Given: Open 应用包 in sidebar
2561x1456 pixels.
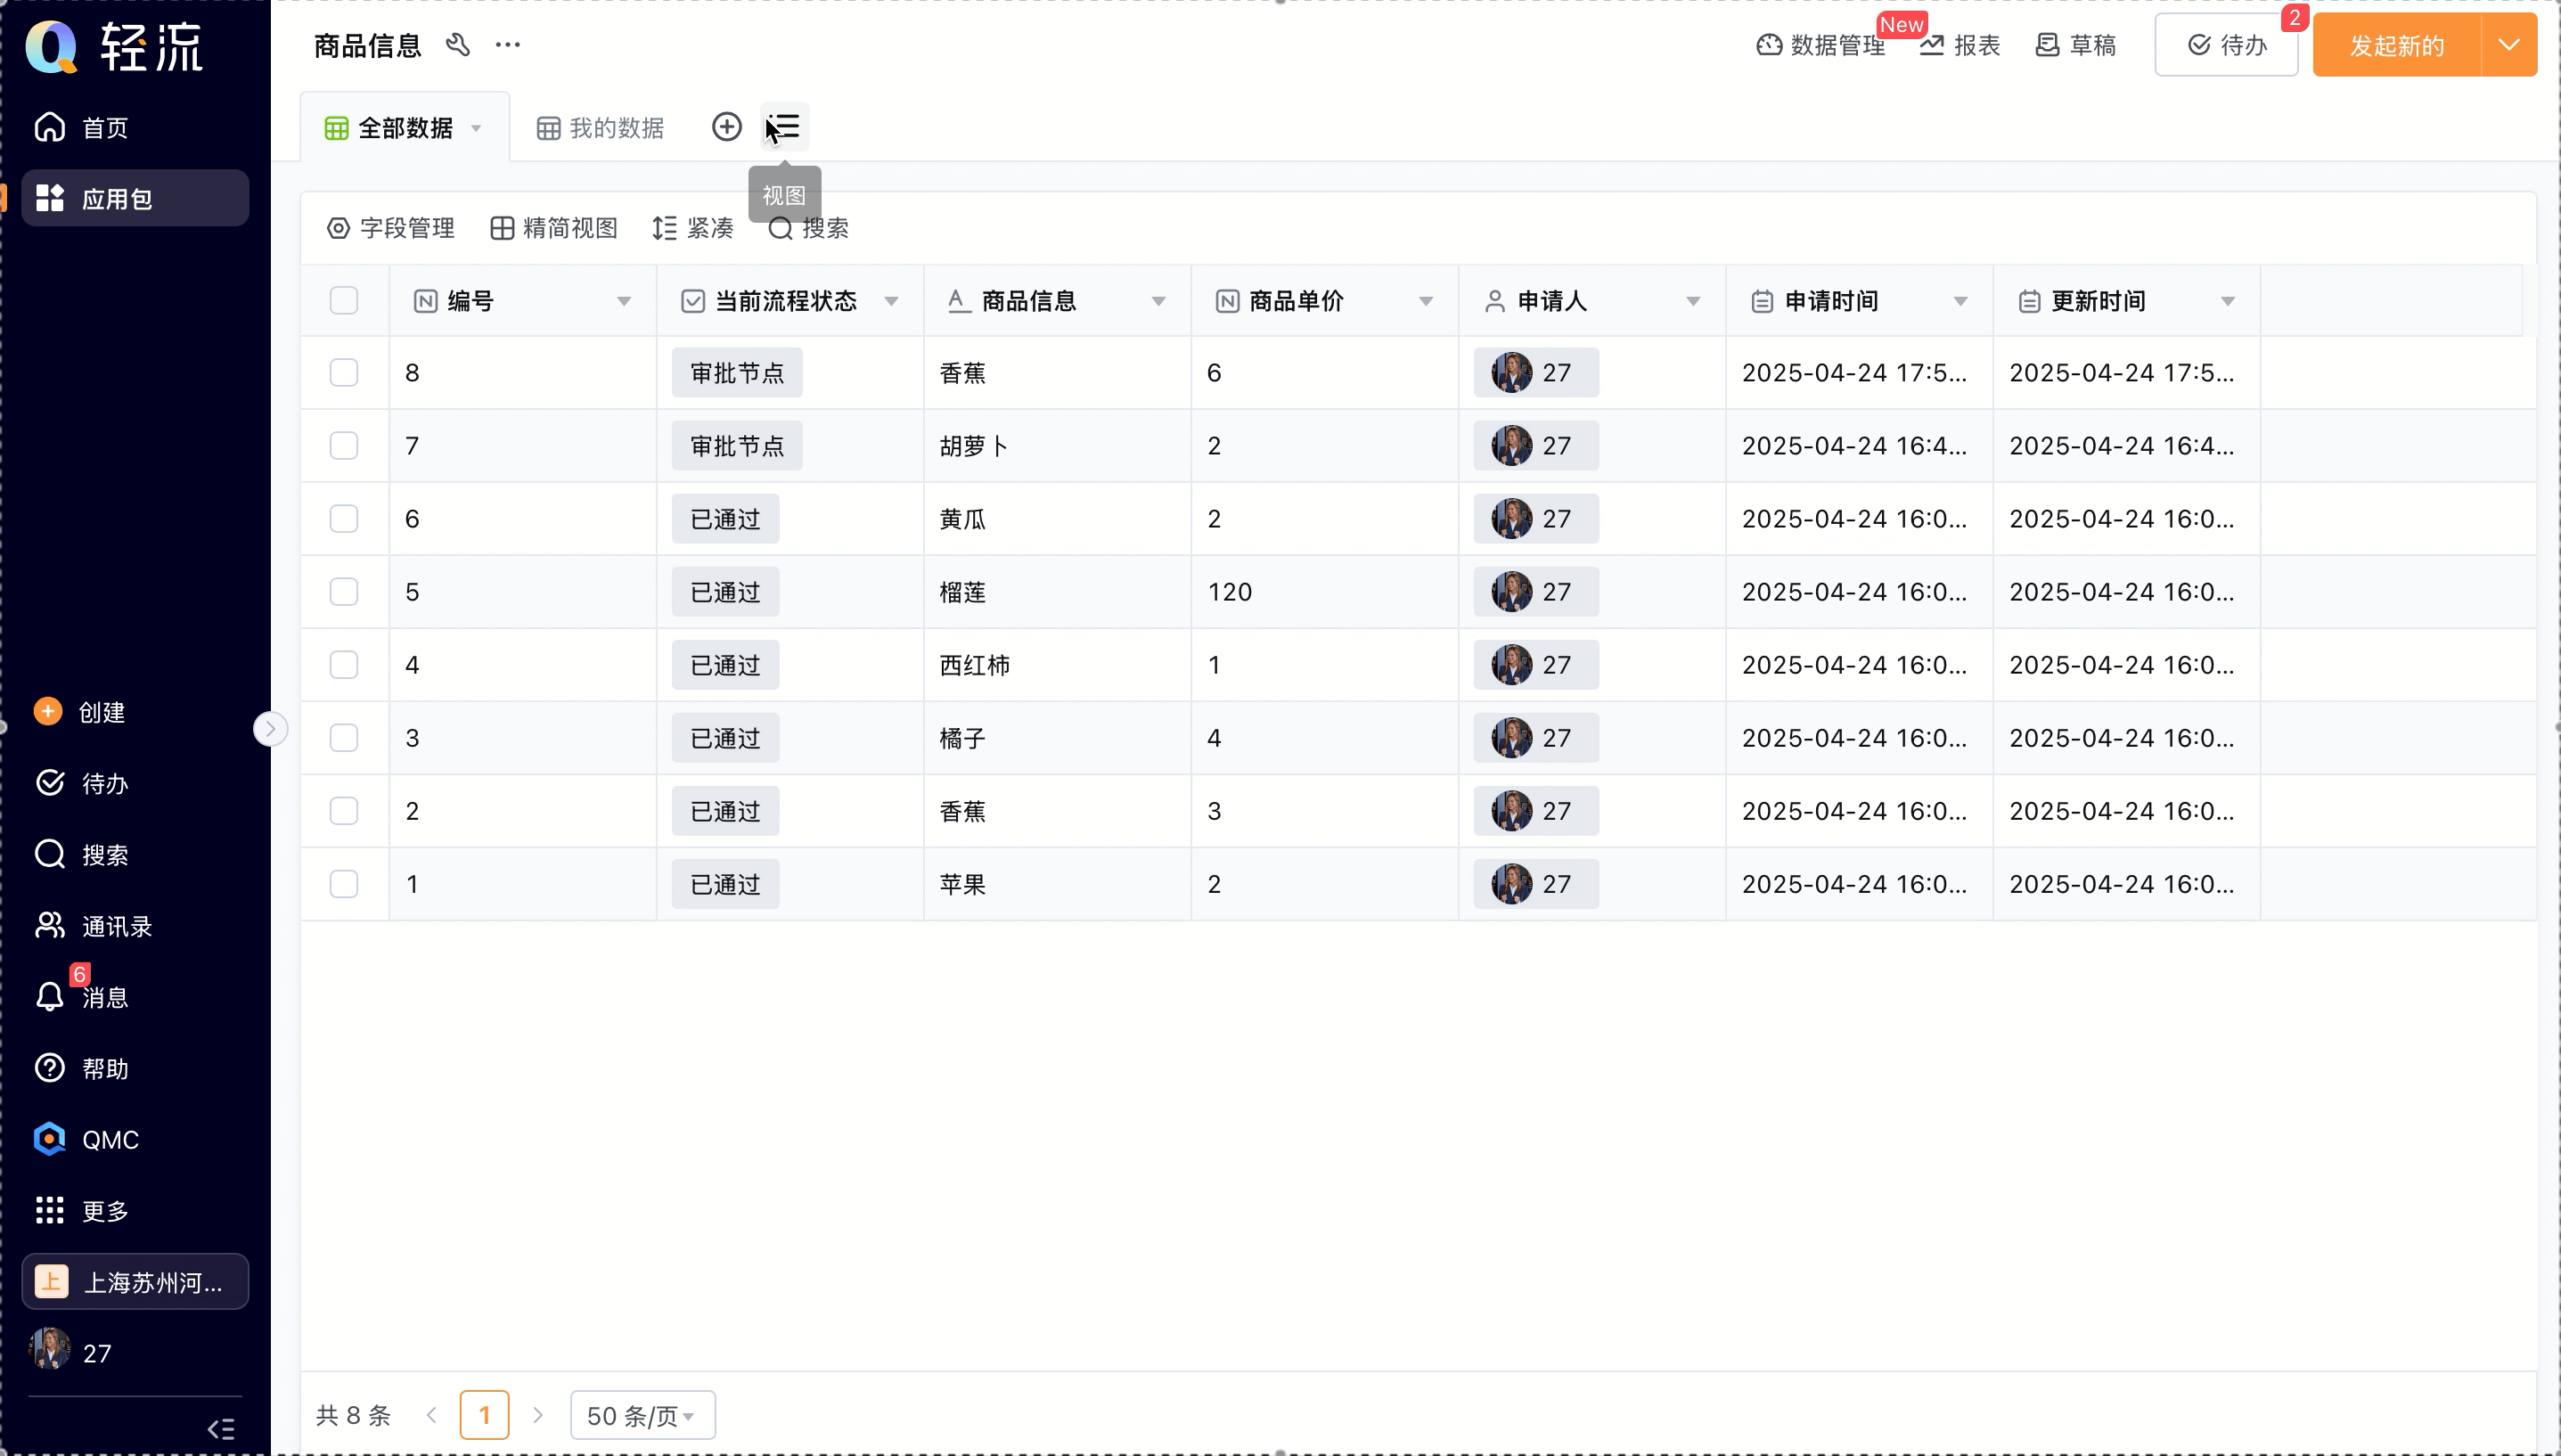Looking at the screenshot, I should tap(135, 198).
